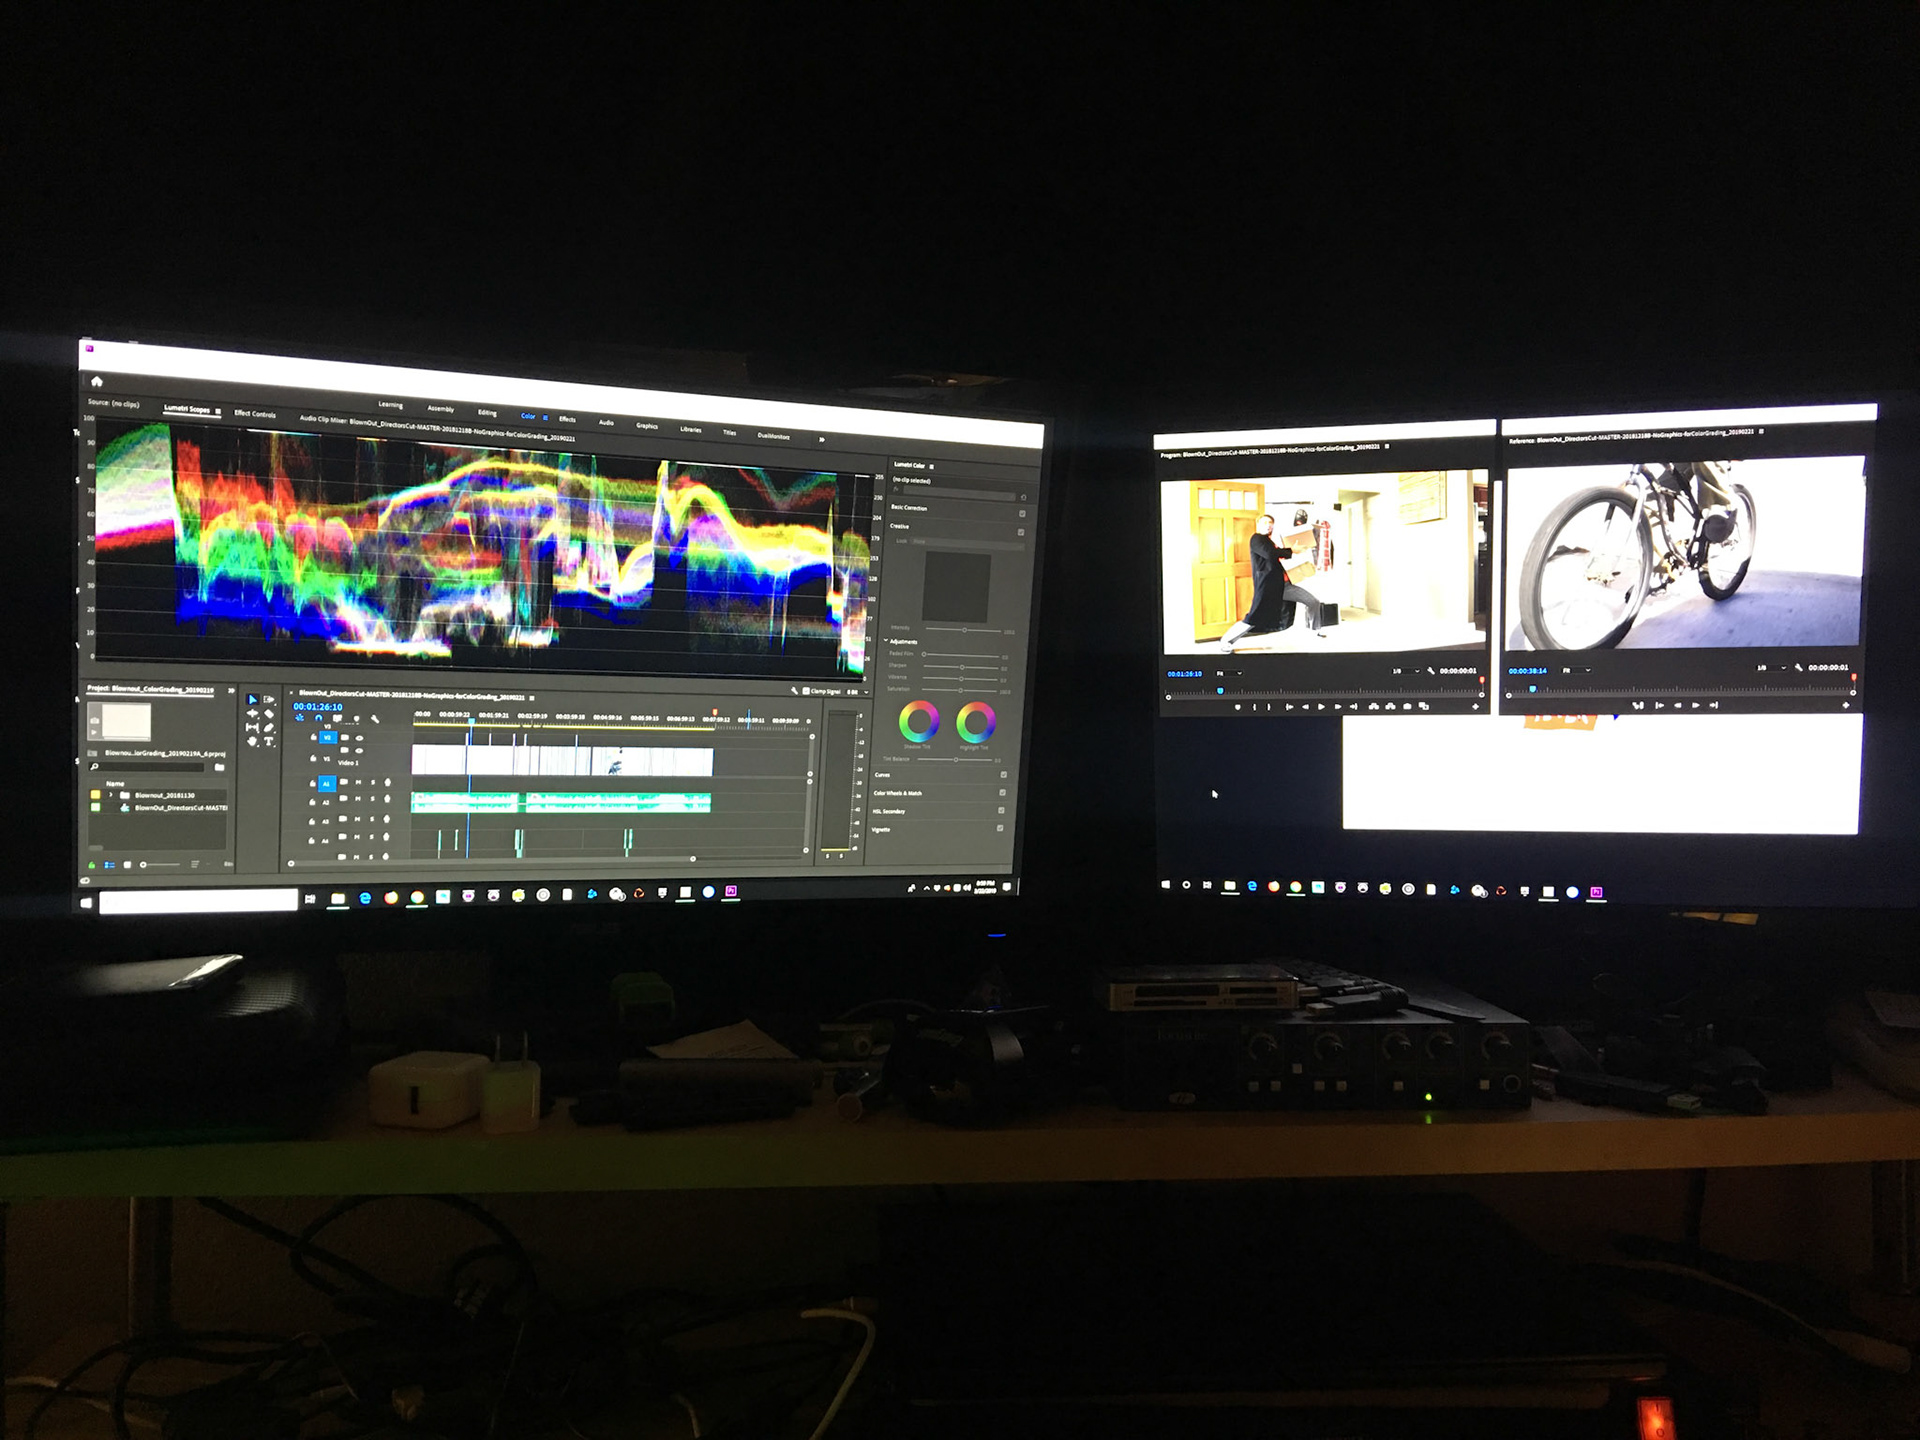The image size is (1920, 1440).
Task: Click the Shadow Tint color wheel
Action: coord(919,721)
